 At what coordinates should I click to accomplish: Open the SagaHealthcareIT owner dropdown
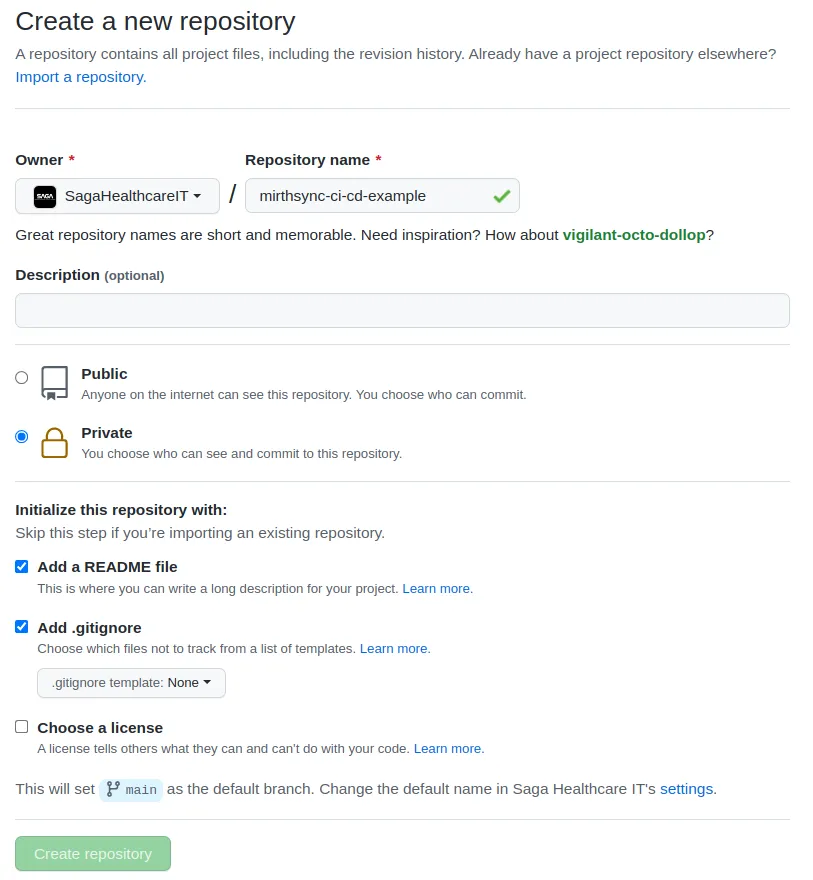(118, 196)
